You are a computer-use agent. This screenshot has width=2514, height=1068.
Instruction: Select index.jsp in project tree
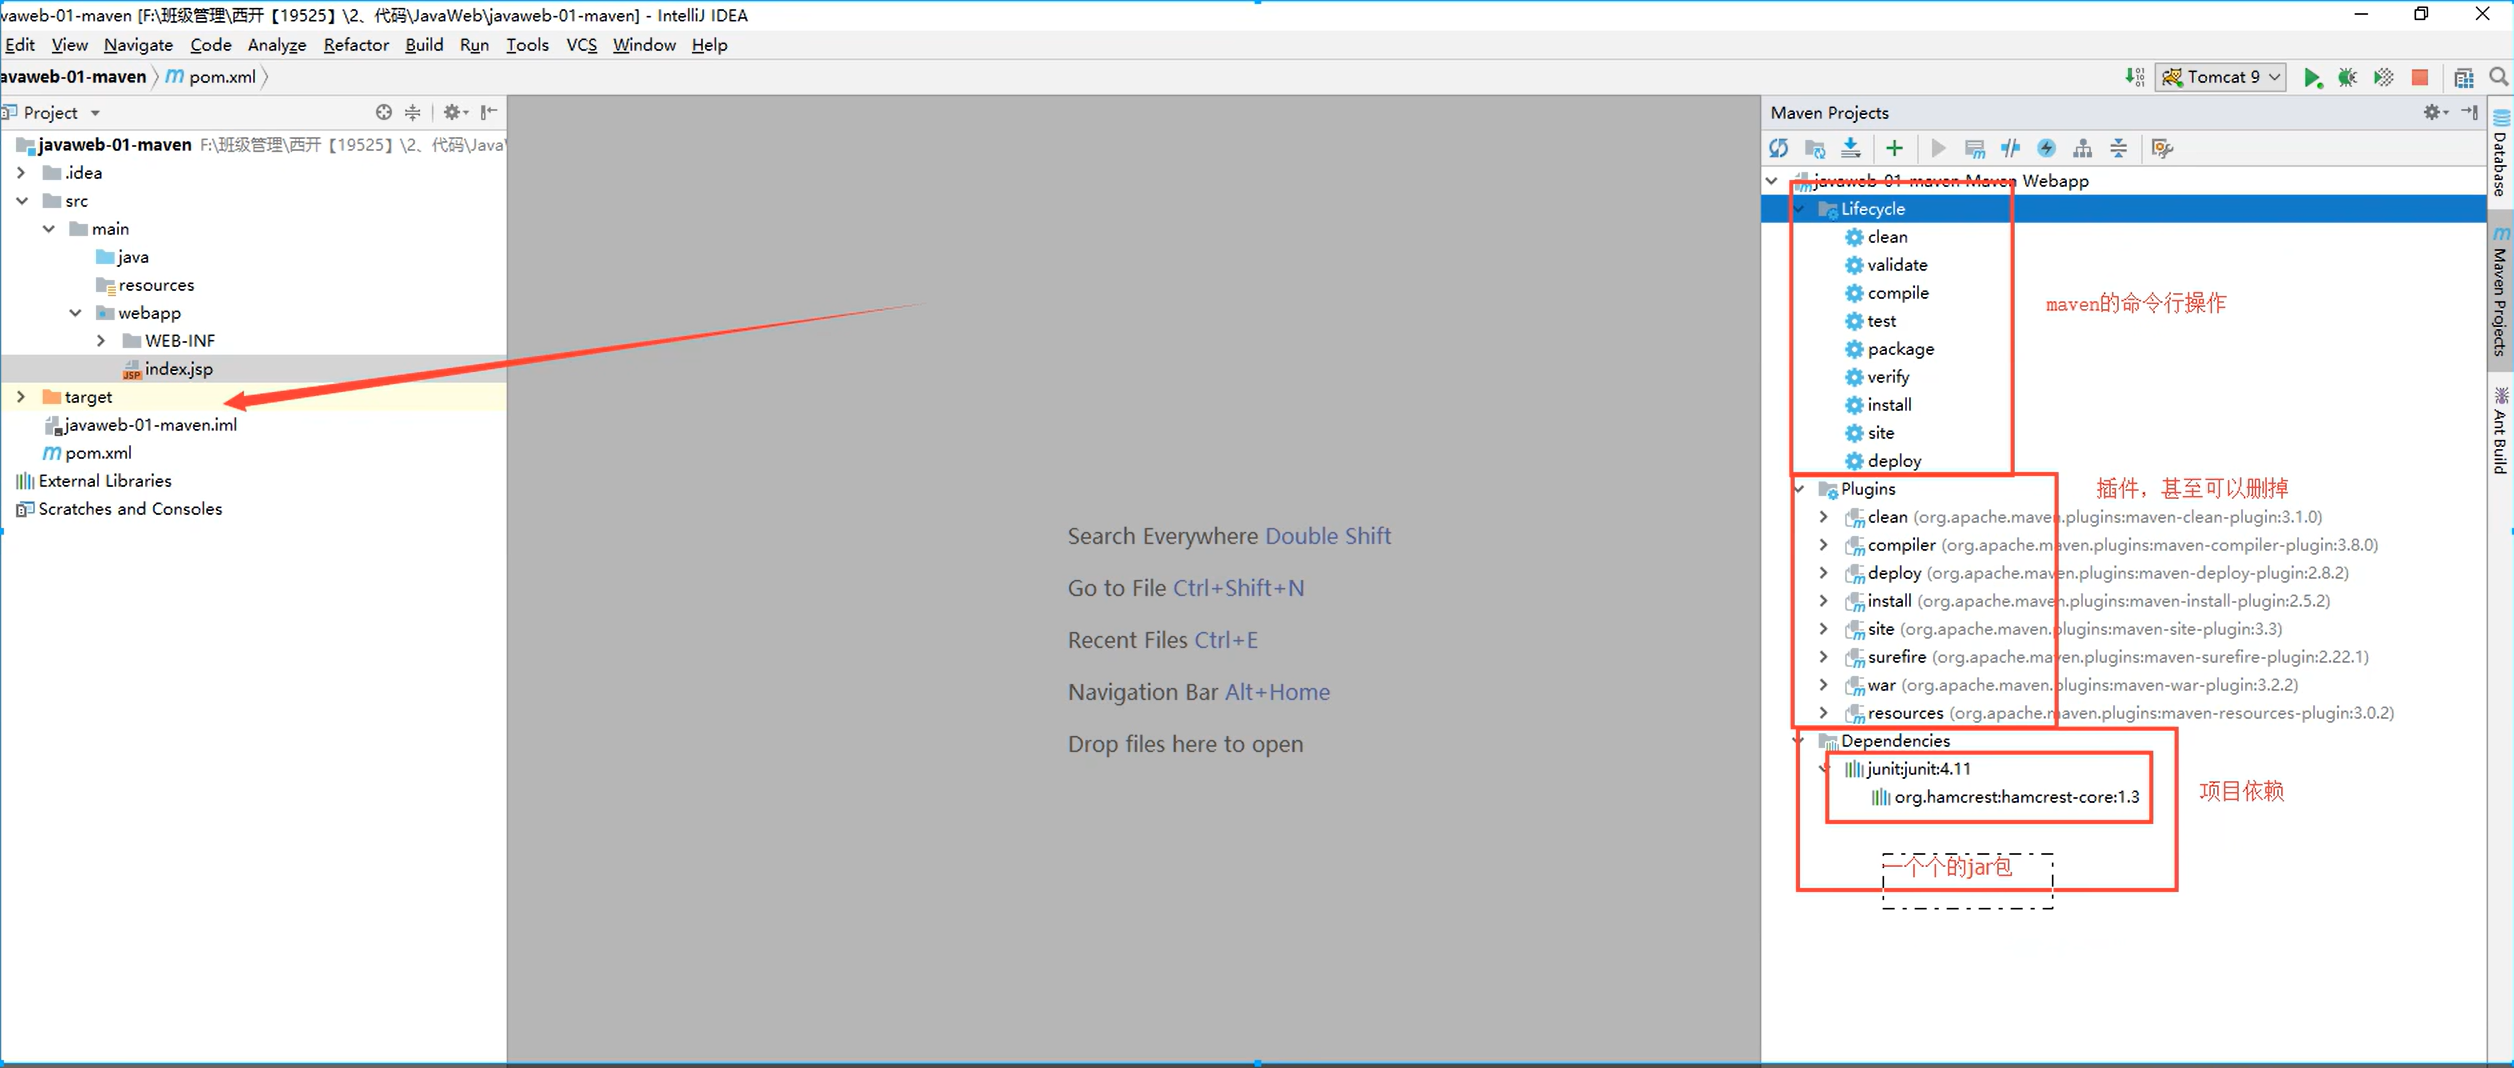pos(167,368)
